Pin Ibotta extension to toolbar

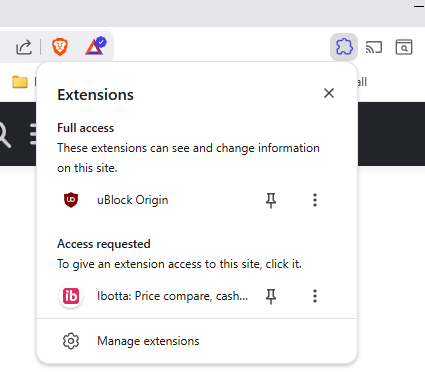click(271, 296)
